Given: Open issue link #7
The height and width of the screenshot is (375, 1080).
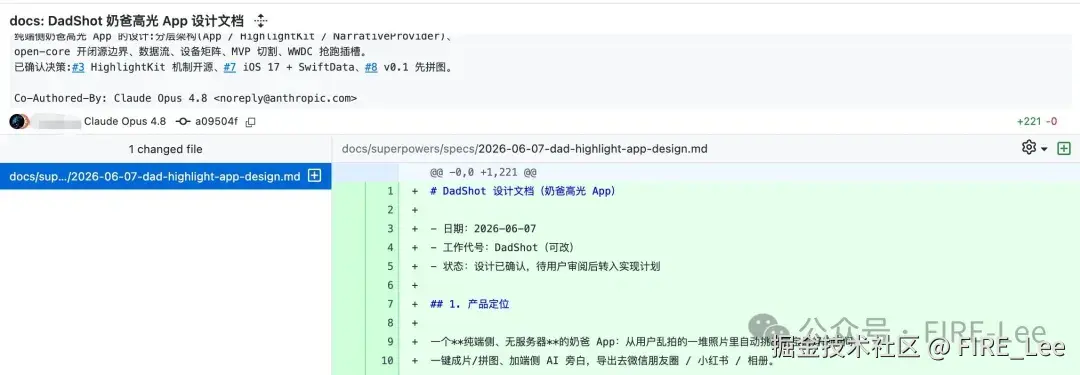Looking at the screenshot, I should tap(229, 68).
